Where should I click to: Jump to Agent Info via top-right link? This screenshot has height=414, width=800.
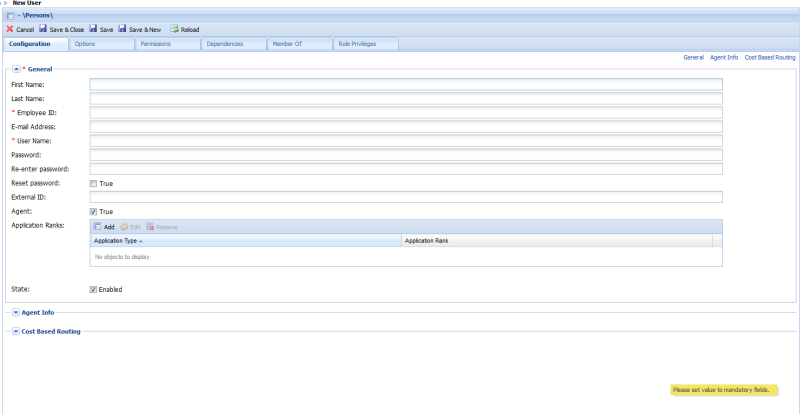point(724,58)
